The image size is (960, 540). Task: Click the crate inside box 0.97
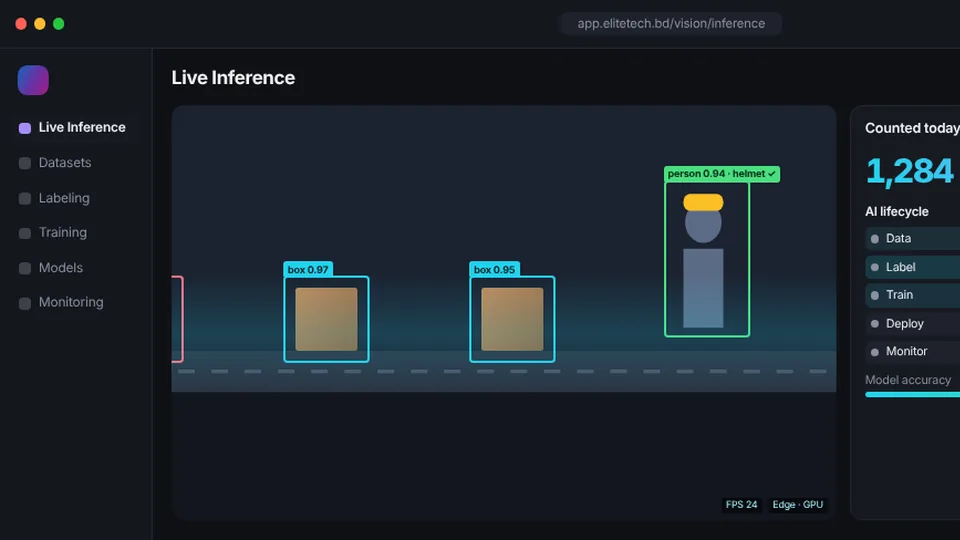click(326, 319)
